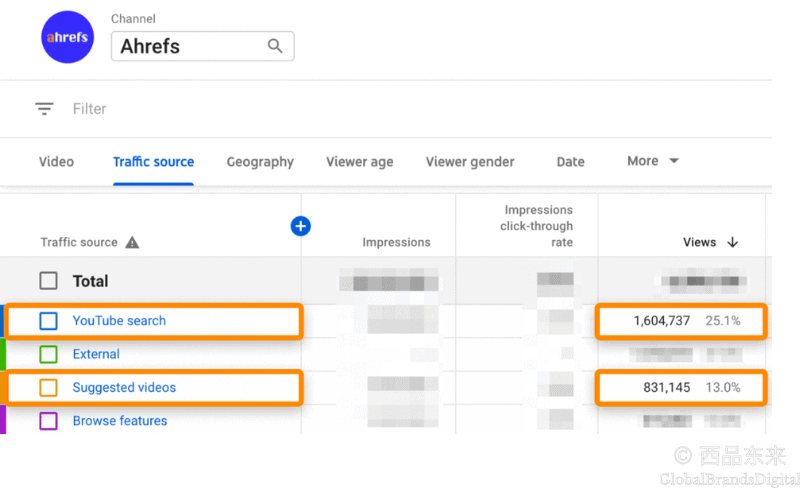Click the Total row label
This screenshot has width=800, height=500.
[x=90, y=281]
